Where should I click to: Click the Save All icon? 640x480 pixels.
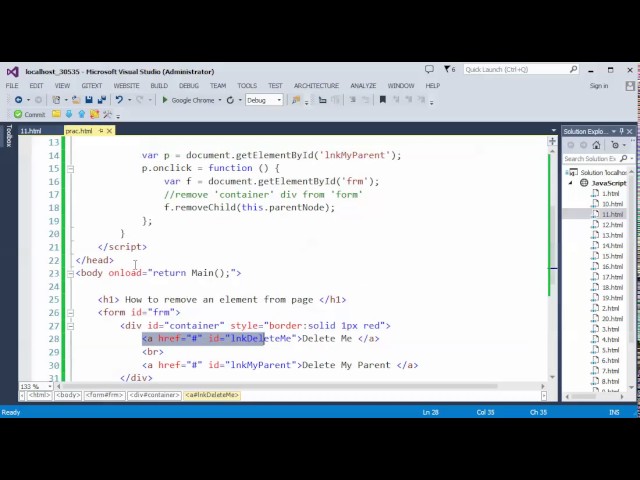(x=102, y=100)
